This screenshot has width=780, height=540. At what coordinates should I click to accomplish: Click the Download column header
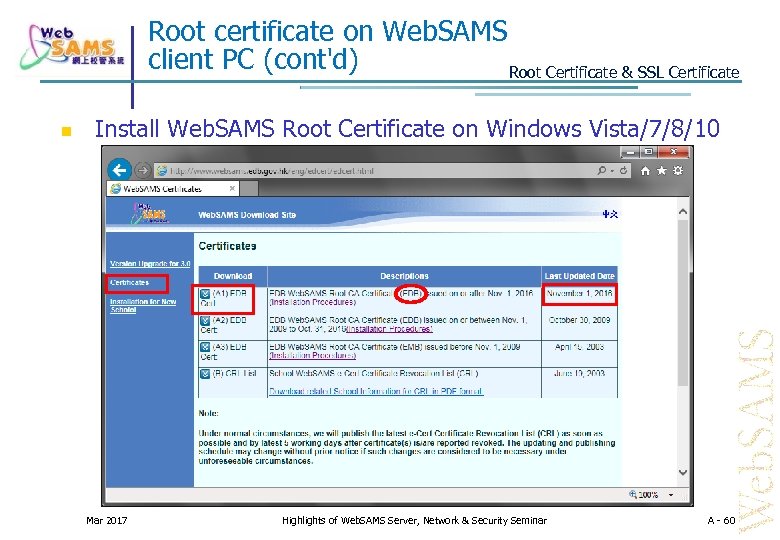click(233, 276)
